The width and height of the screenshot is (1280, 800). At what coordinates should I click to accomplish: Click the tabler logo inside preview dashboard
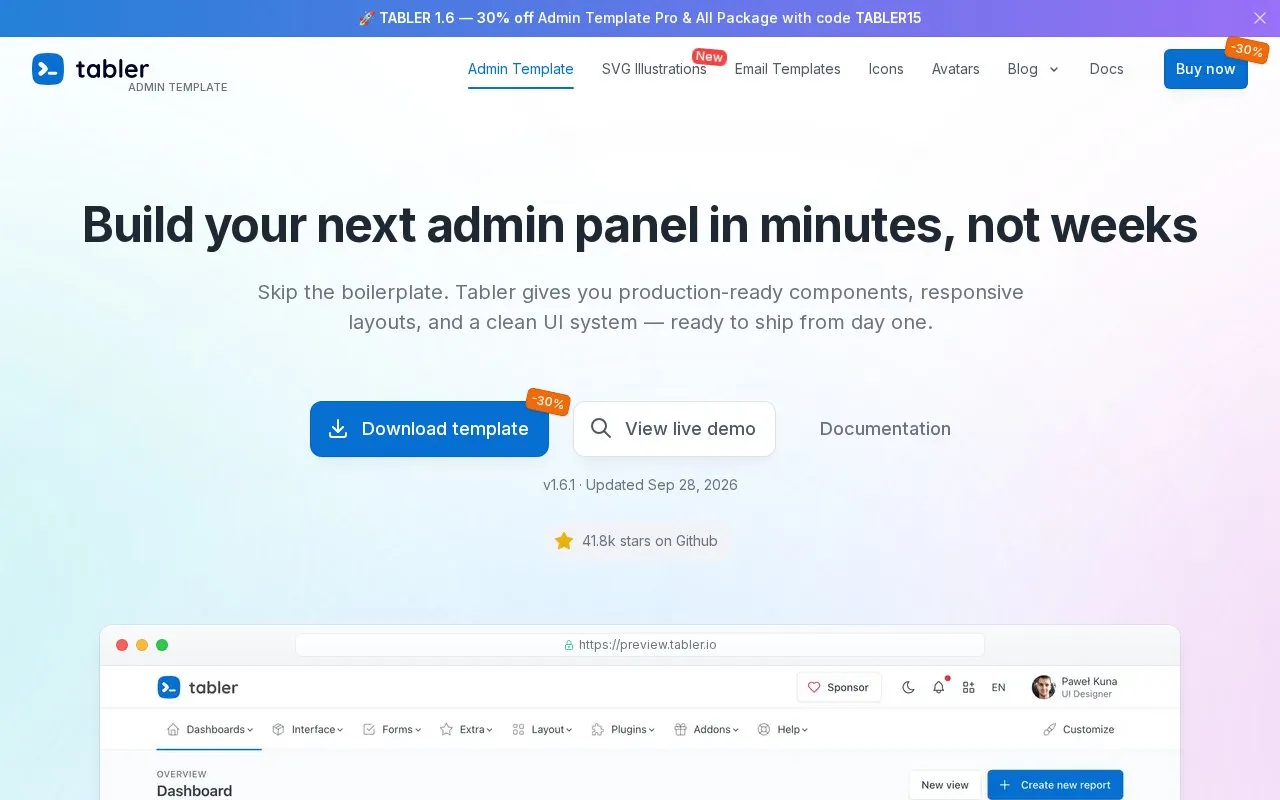[x=198, y=687]
